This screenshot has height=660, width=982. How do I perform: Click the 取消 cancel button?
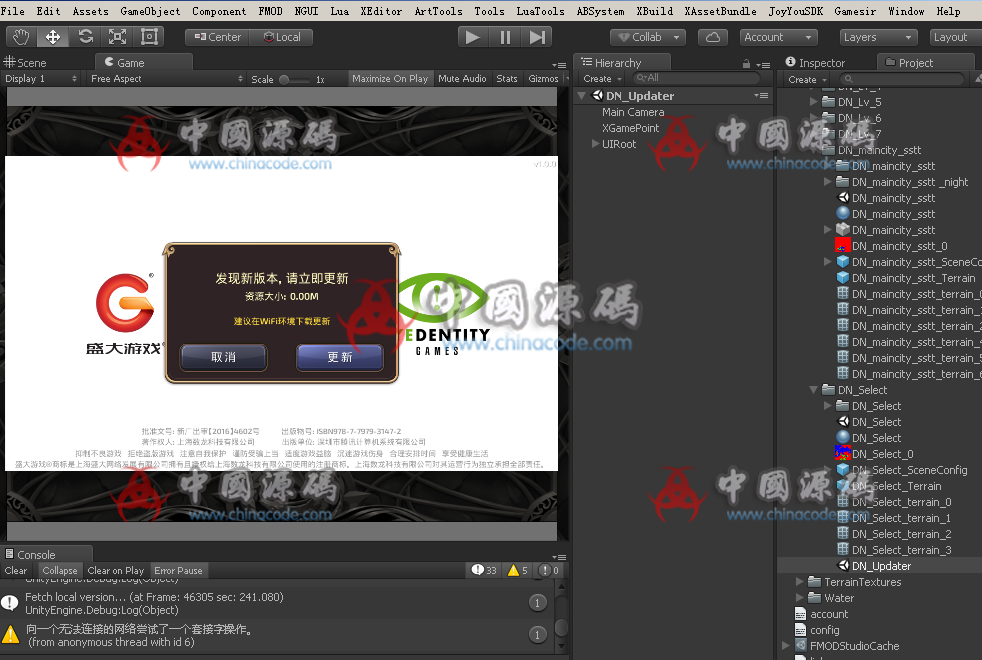pos(223,357)
